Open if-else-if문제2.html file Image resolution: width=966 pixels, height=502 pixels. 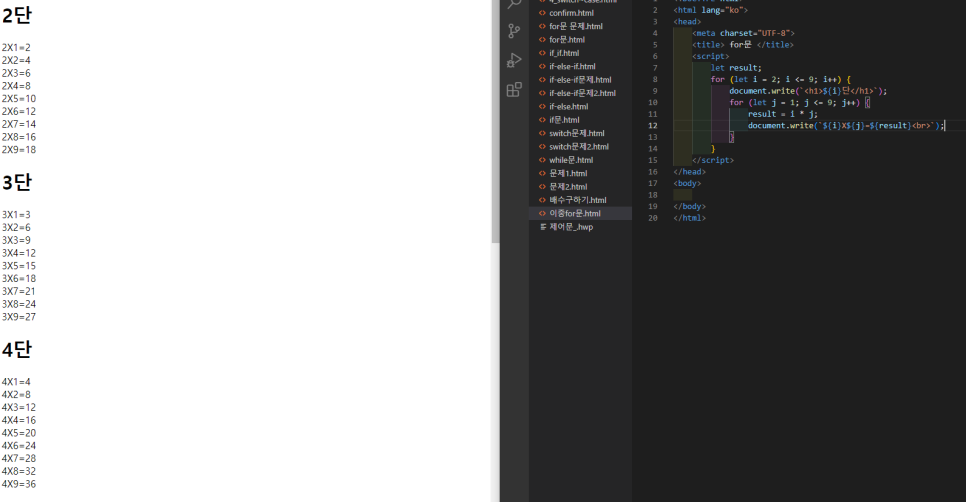click(582, 93)
